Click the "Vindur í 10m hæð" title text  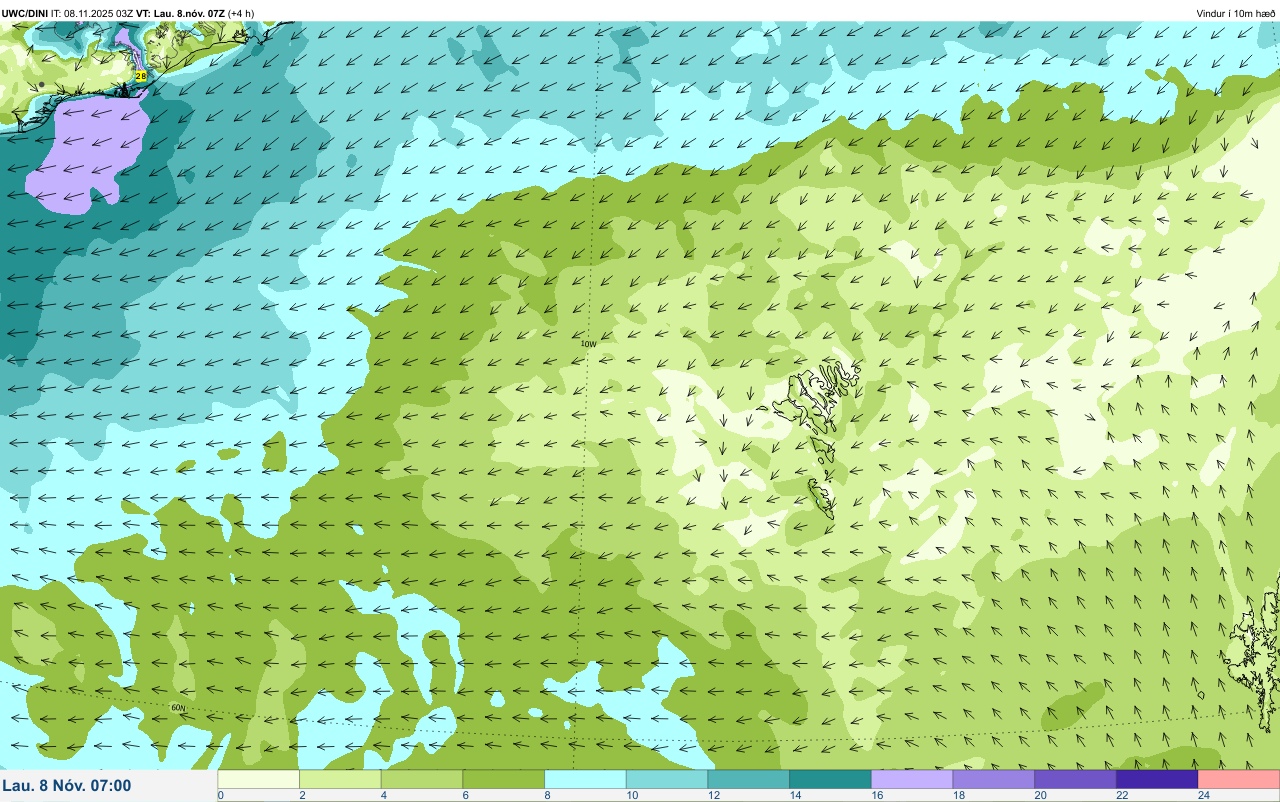coord(1236,13)
